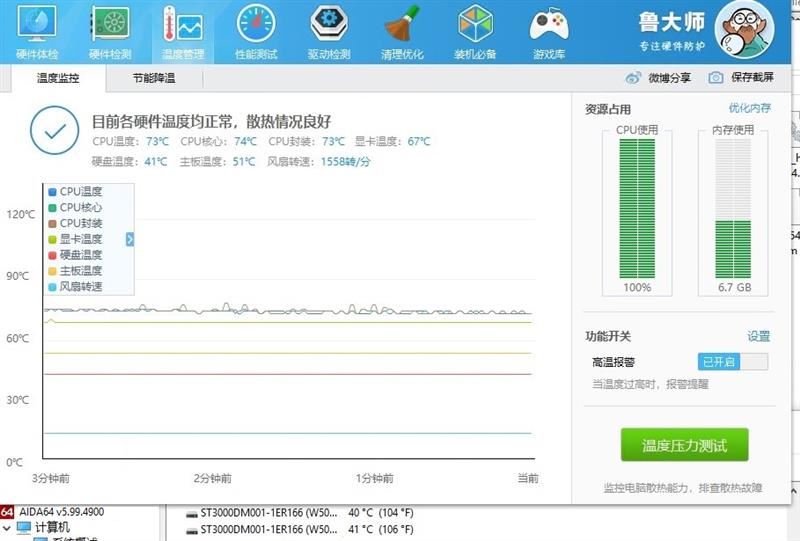
Task: Toggle 高温报警 switch 已开启
Action: [733, 362]
